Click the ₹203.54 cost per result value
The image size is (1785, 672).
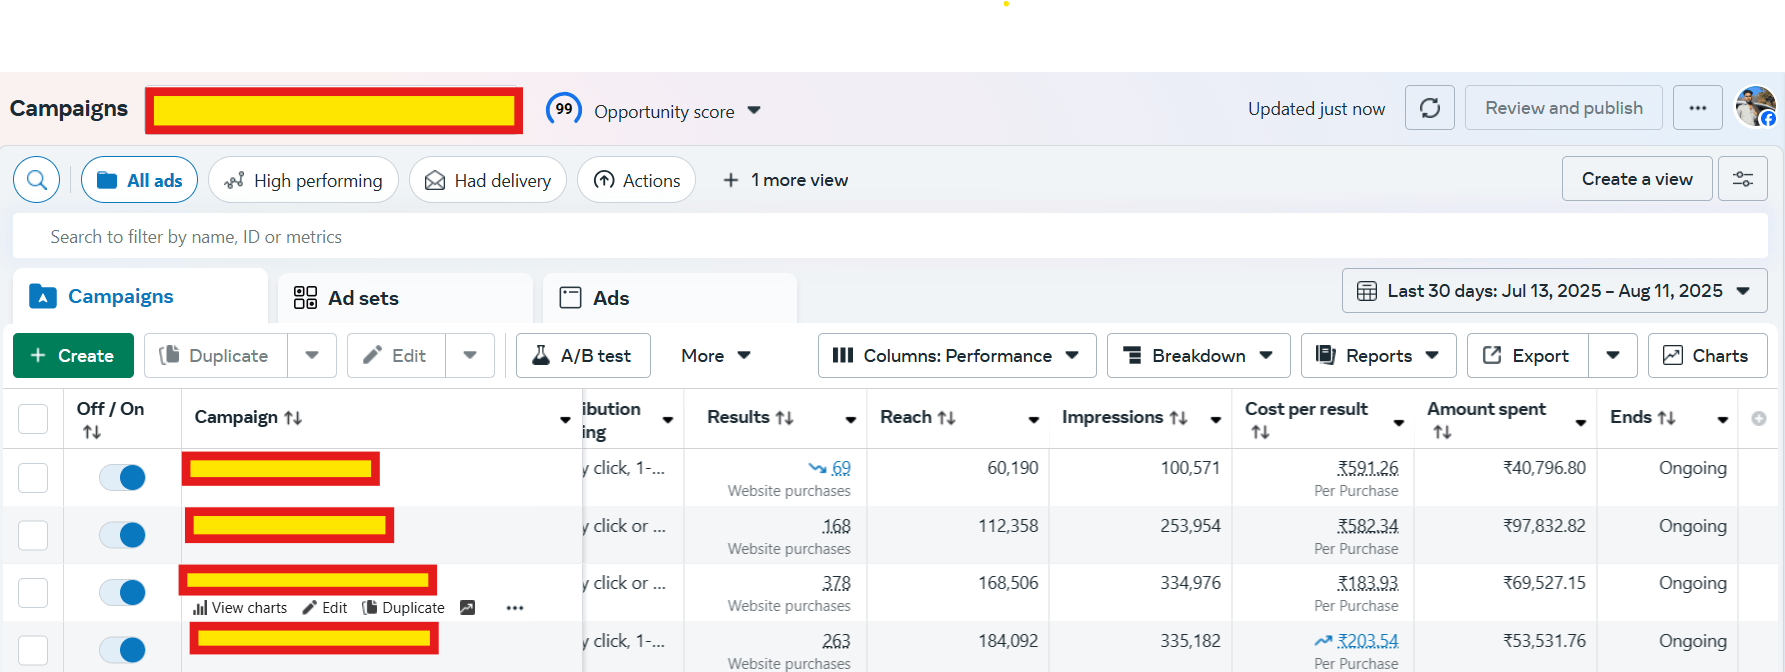point(1368,641)
